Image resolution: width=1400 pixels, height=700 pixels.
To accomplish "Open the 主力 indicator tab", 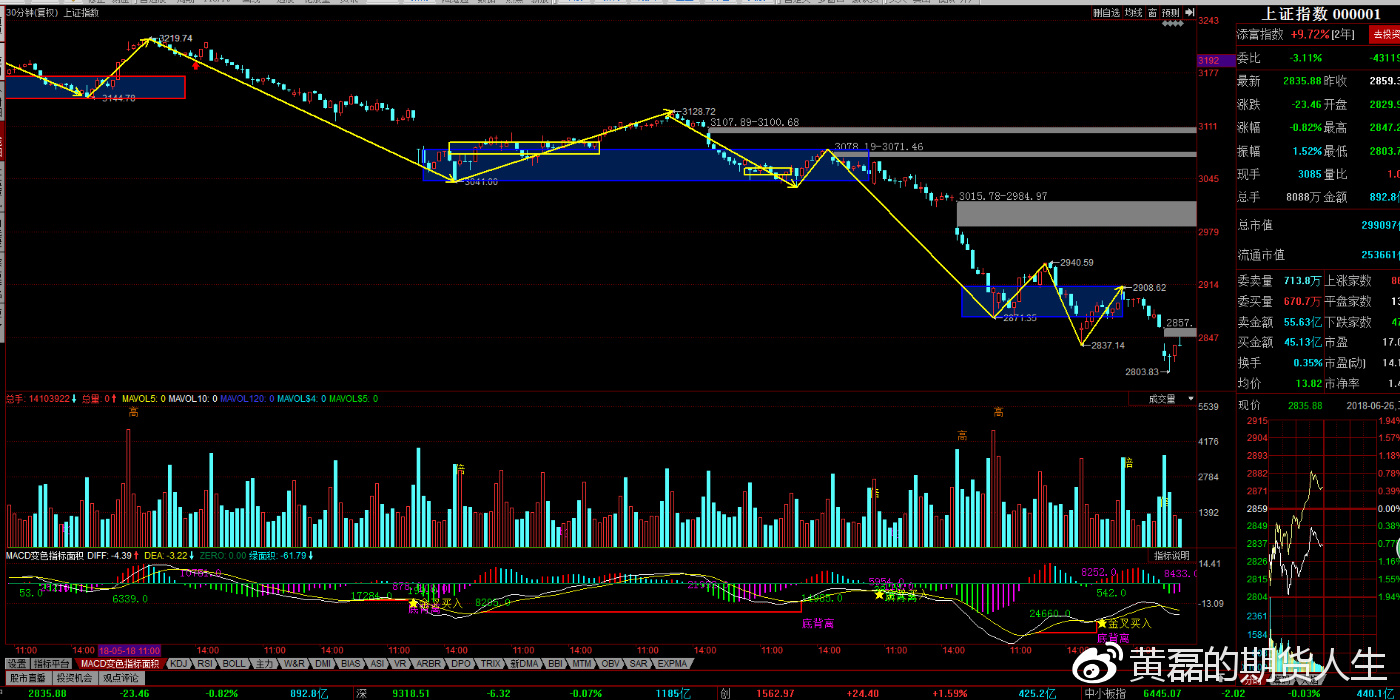I will [264, 663].
